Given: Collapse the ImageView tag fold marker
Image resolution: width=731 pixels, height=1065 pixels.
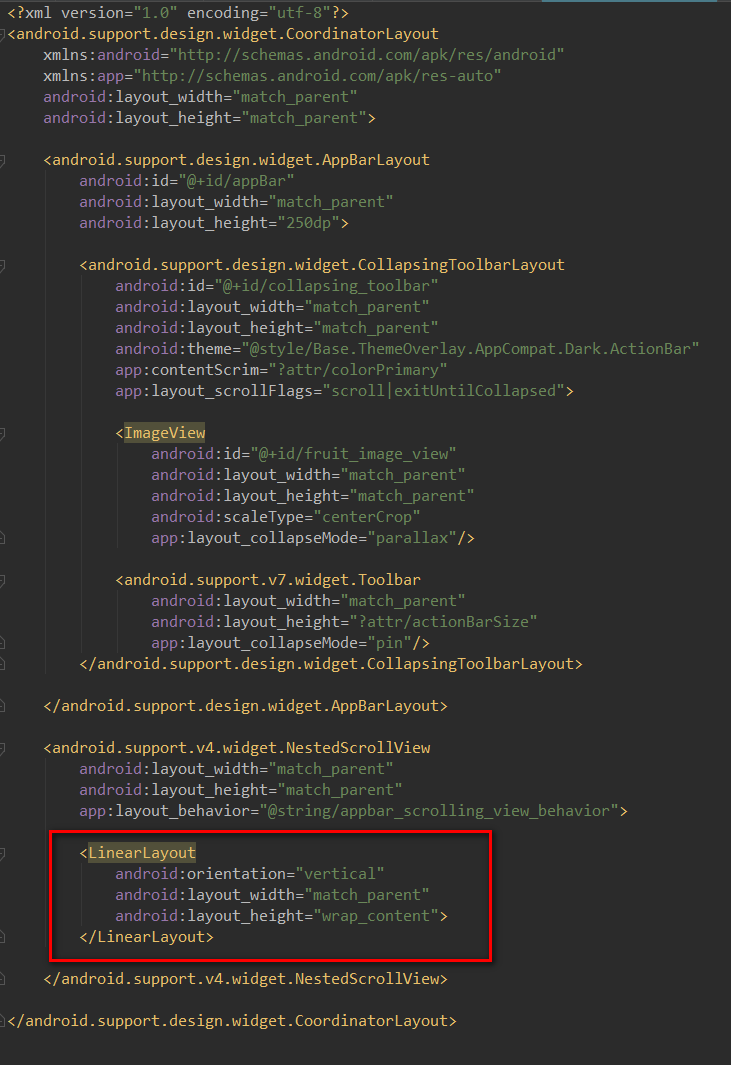Looking at the screenshot, I should point(2,433).
